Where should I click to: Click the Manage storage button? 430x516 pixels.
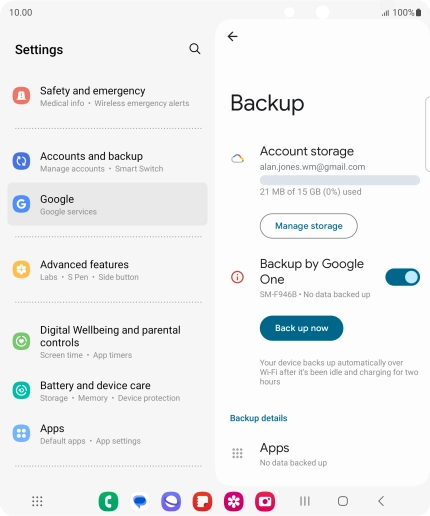pyautogui.click(x=309, y=226)
